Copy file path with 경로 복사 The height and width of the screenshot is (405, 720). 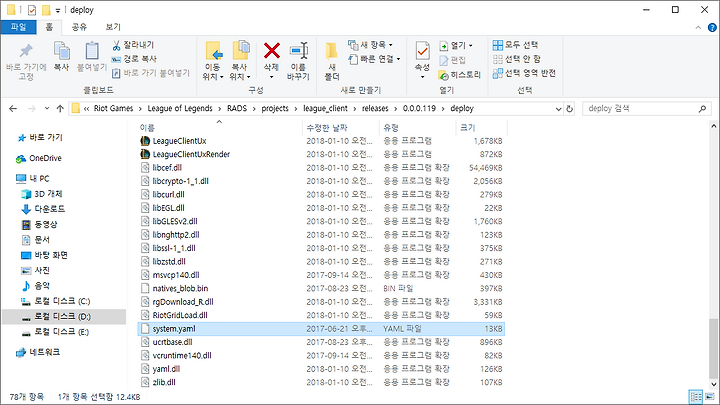coord(135,59)
